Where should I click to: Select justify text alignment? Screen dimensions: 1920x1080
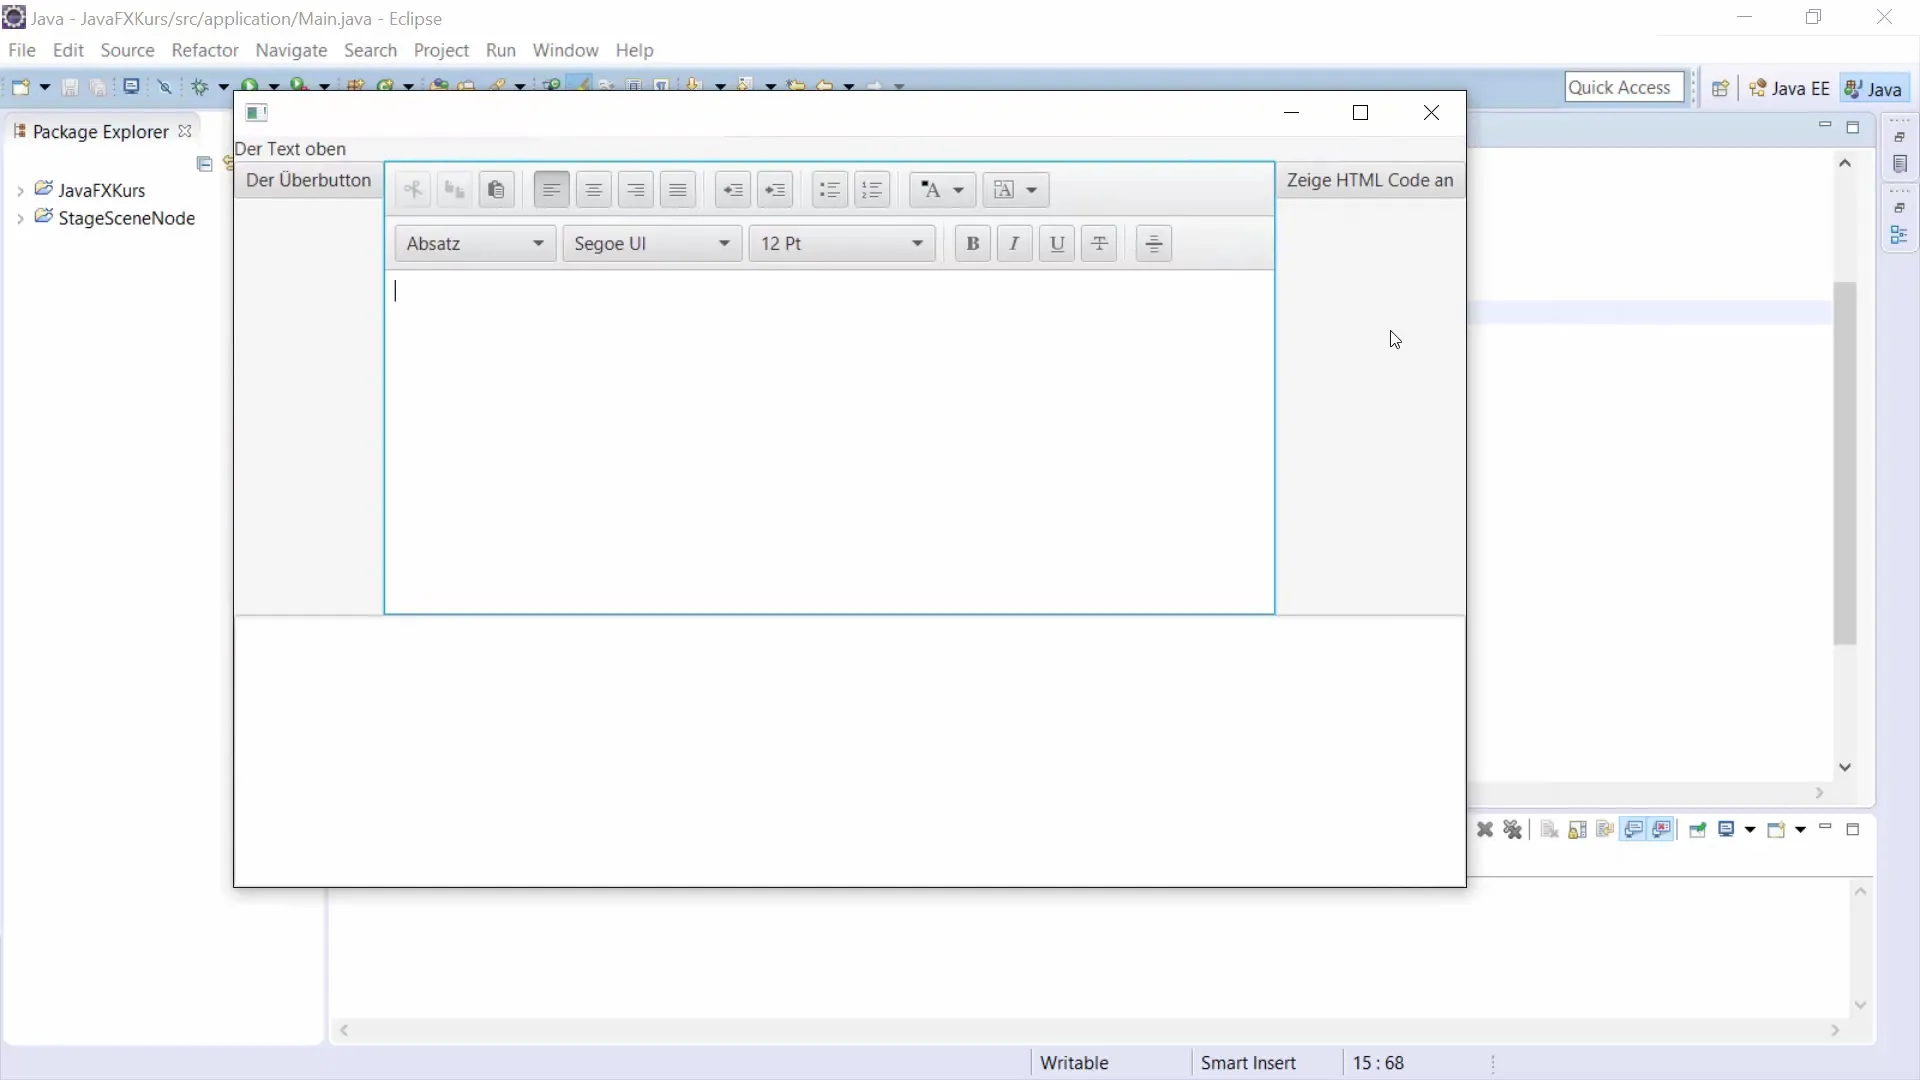678,190
